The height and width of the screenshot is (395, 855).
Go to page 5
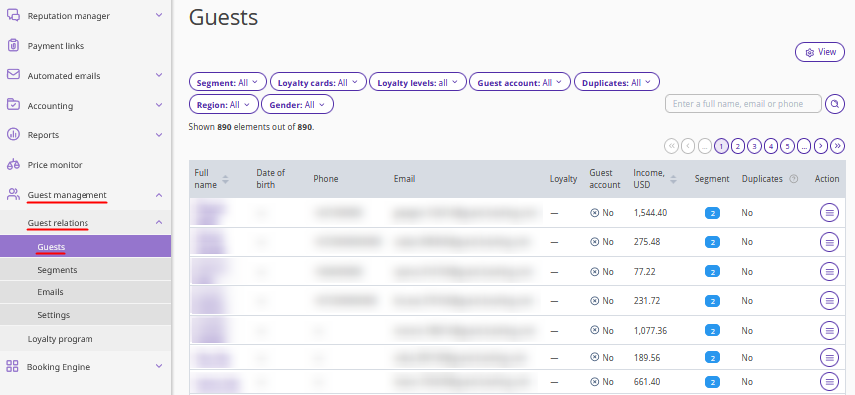787,146
